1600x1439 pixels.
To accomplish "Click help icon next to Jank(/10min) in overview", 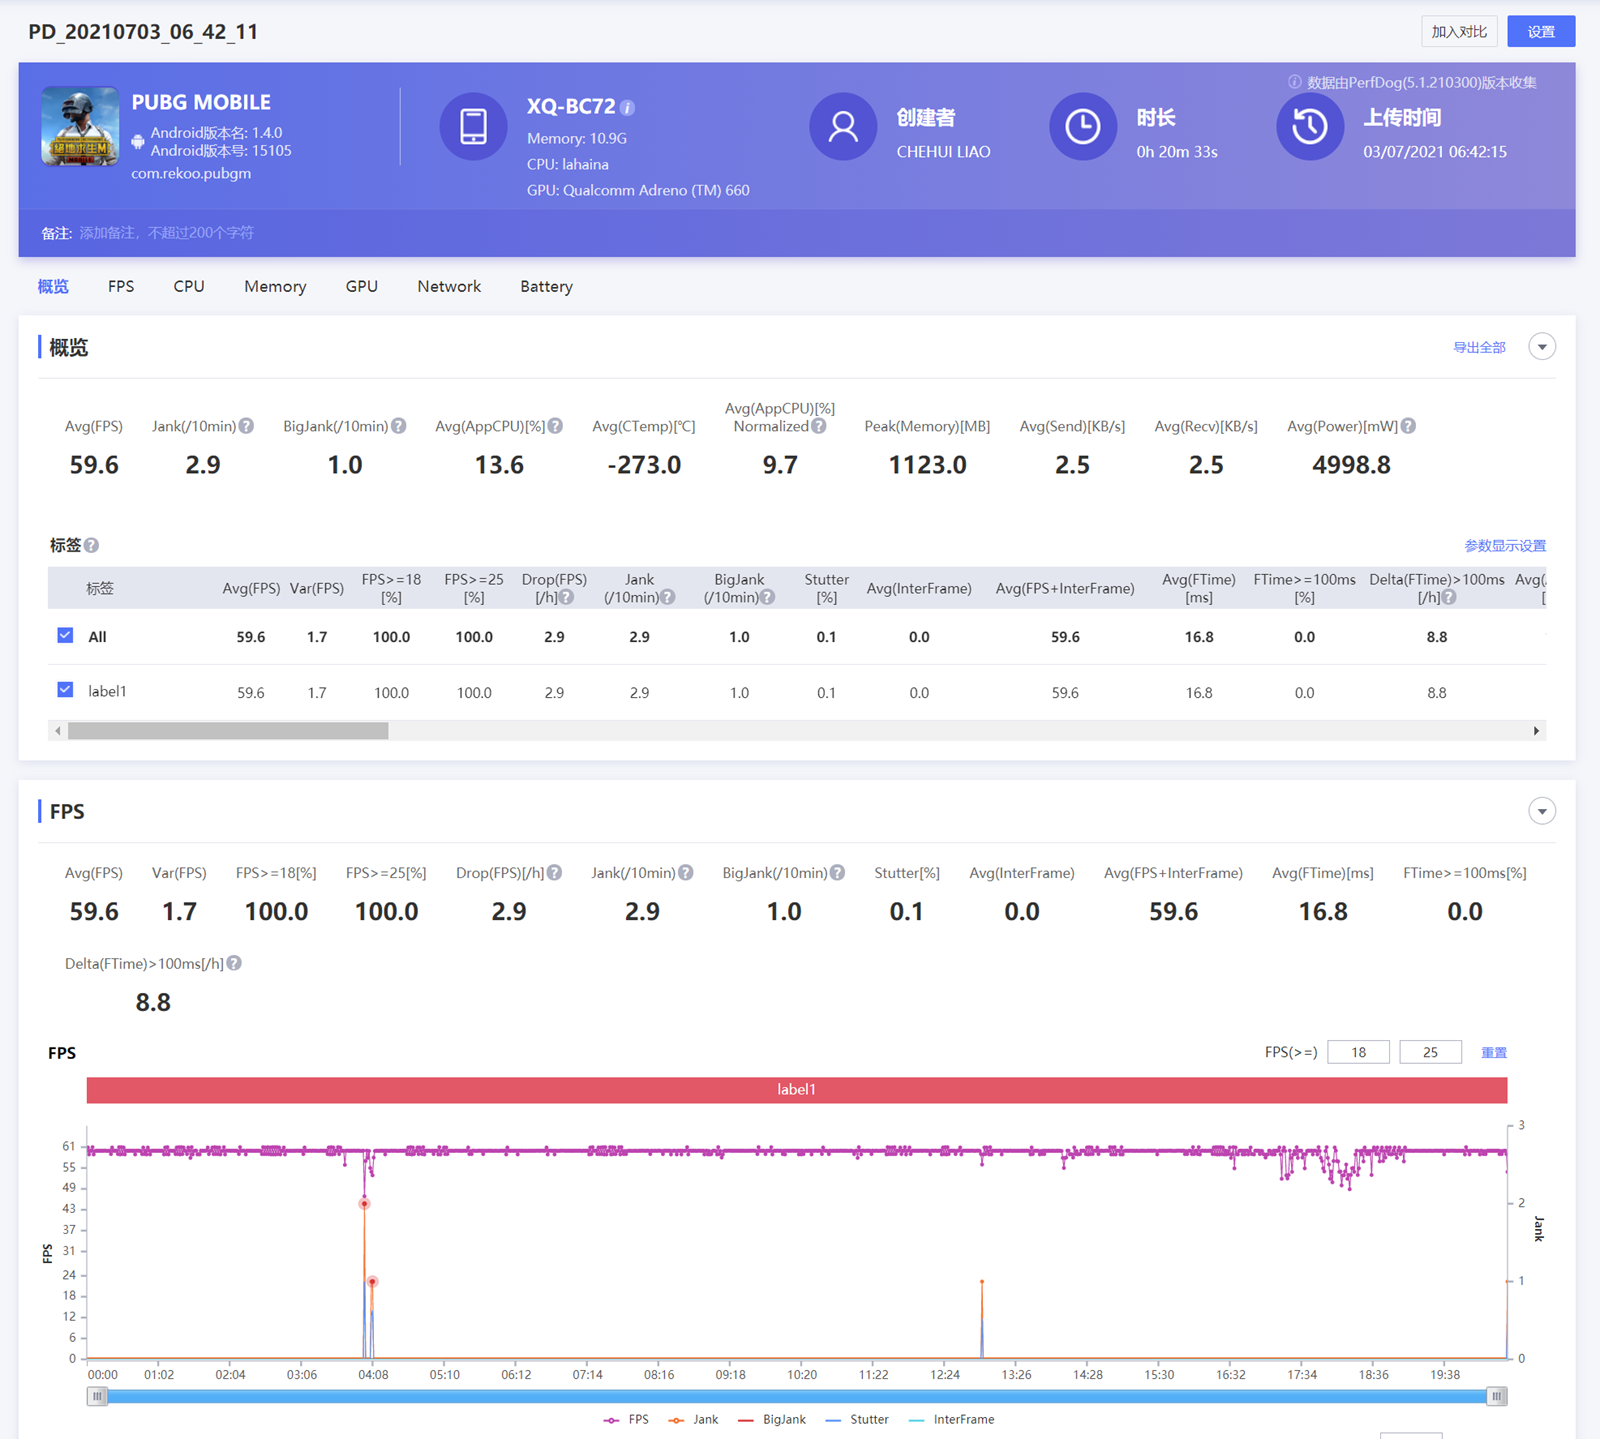I will (246, 426).
